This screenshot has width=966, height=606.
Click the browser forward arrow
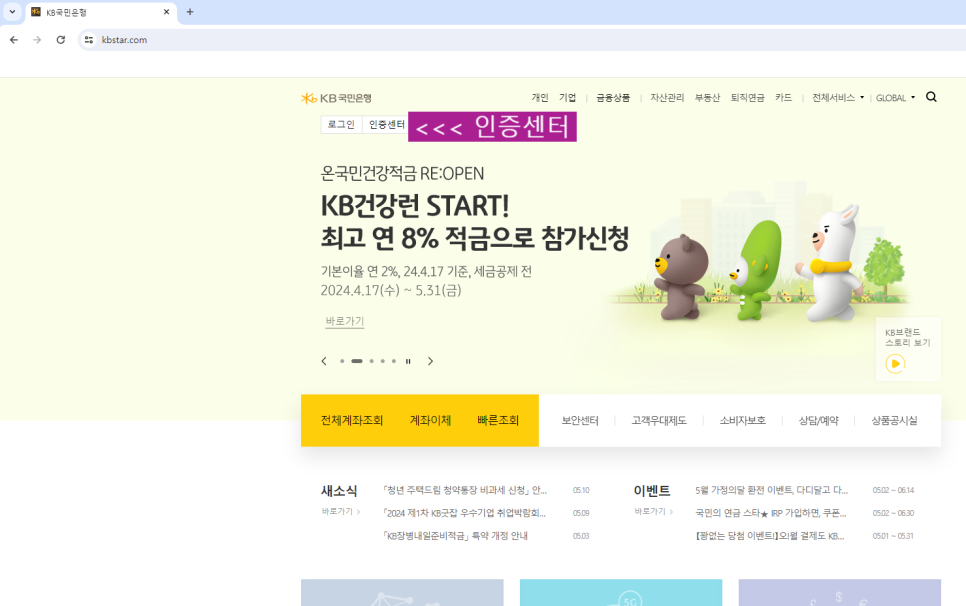[37, 39]
